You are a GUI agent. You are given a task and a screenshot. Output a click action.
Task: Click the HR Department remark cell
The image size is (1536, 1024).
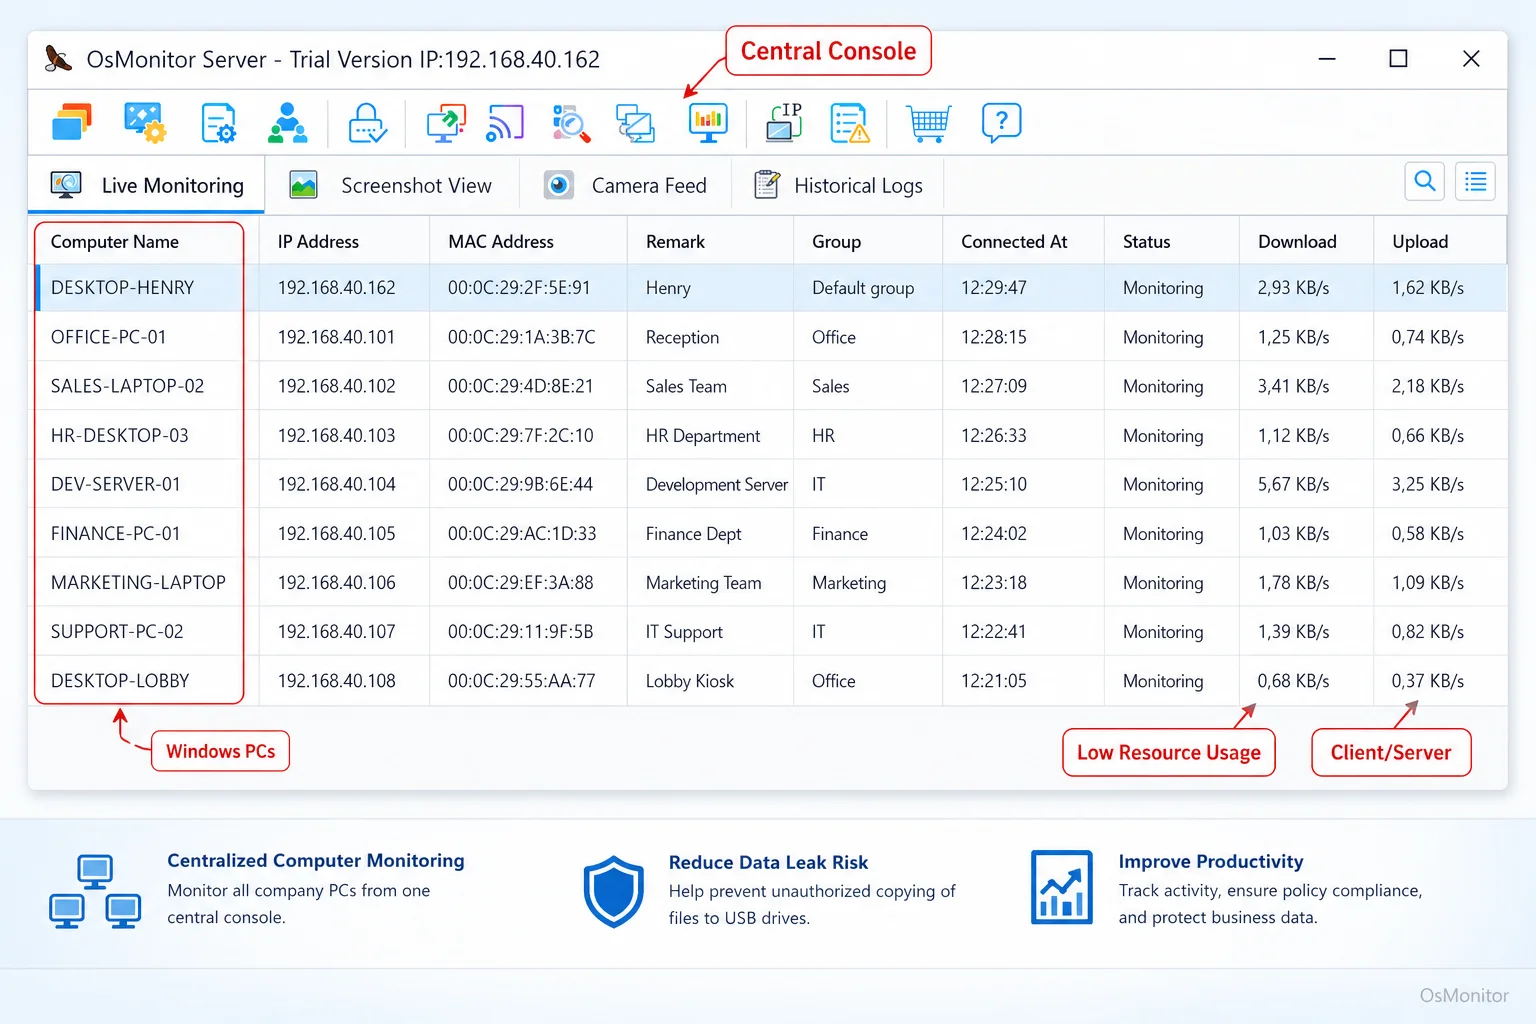pos(702,436)
